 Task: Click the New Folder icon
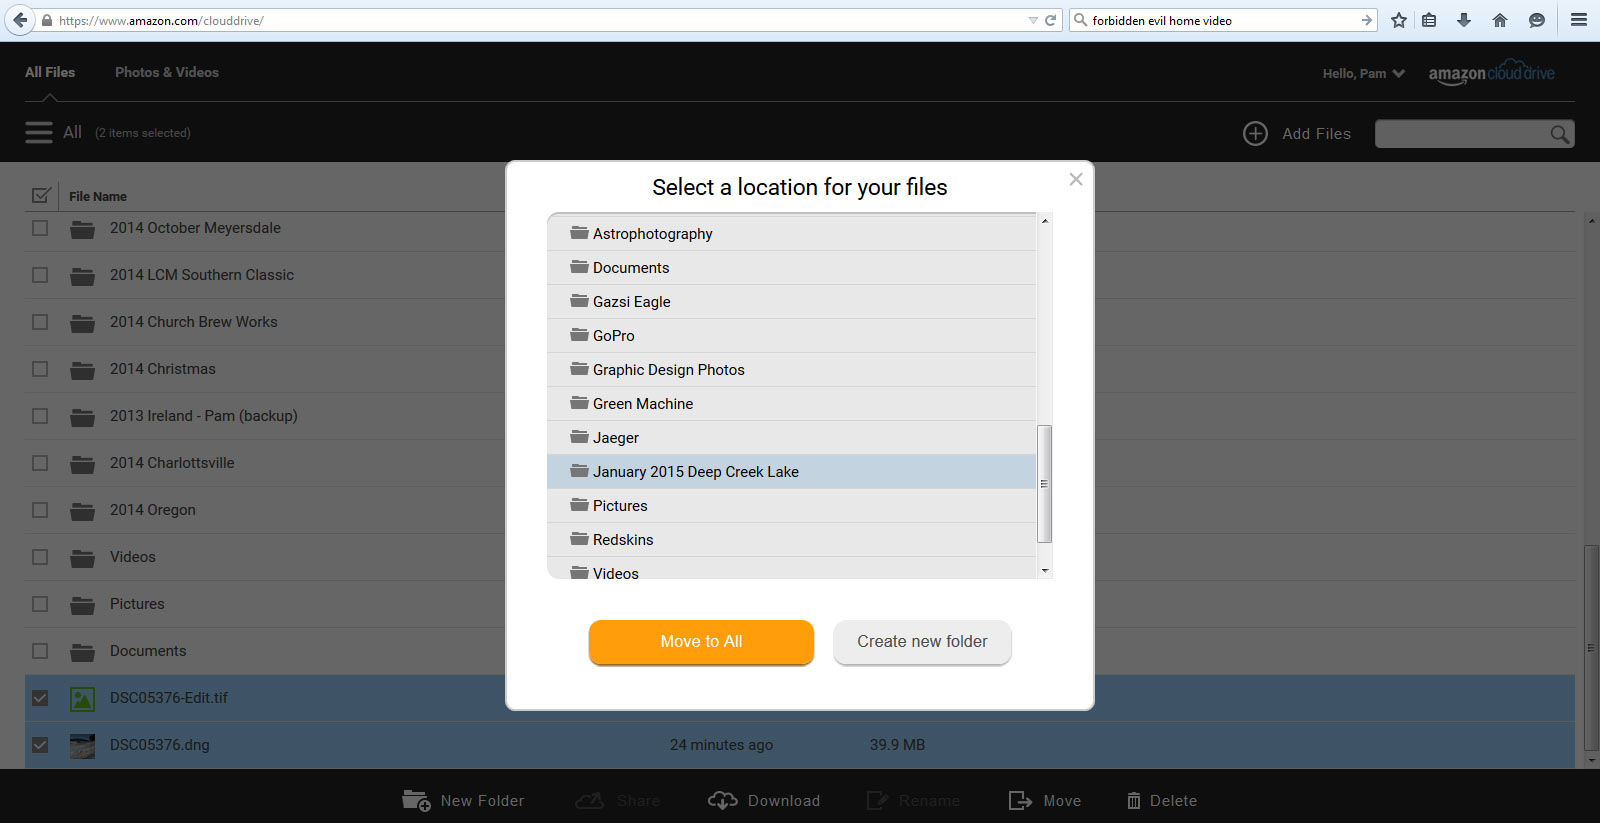click(416, 800)
